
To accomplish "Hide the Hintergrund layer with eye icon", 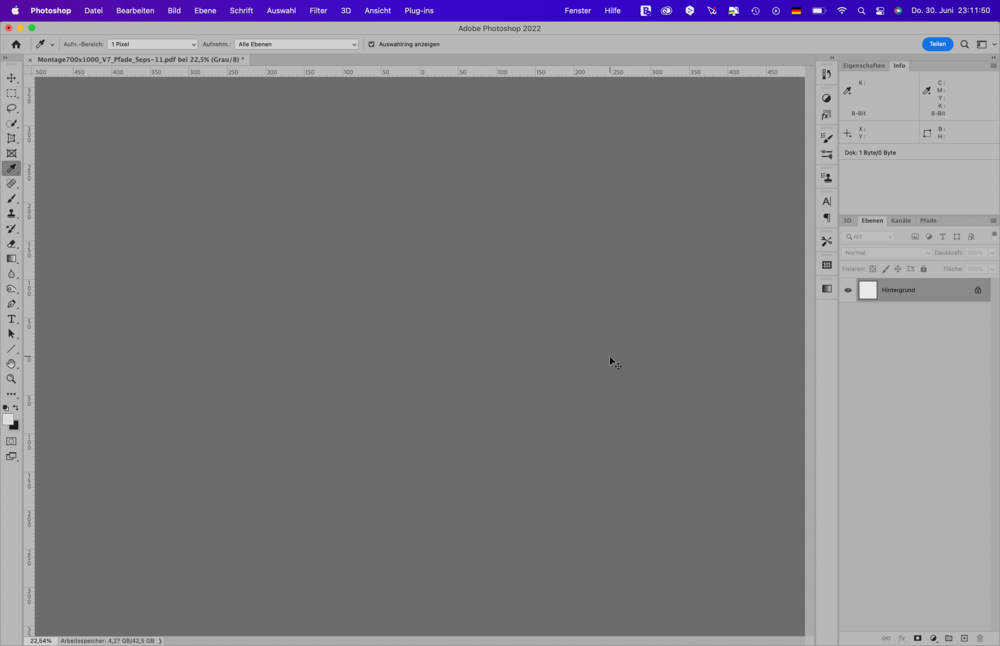I will tap(848, 290).
